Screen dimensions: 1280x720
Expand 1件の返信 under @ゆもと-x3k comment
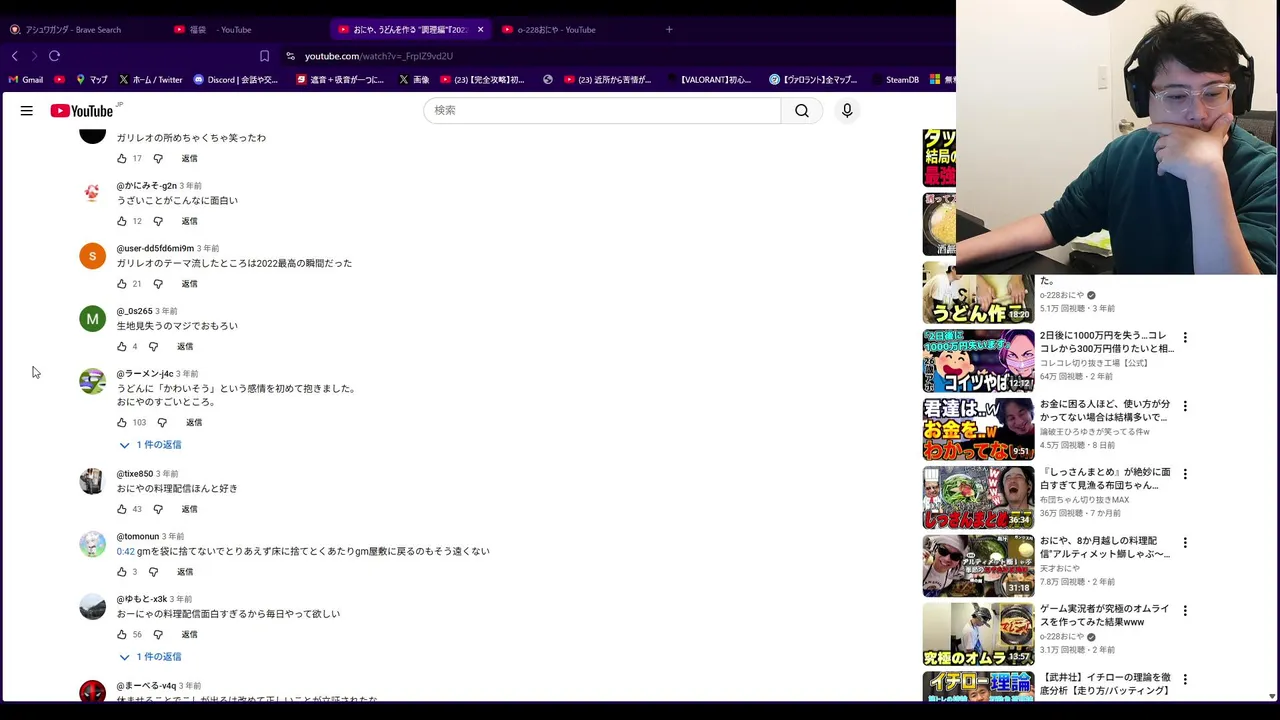(151, 657)
